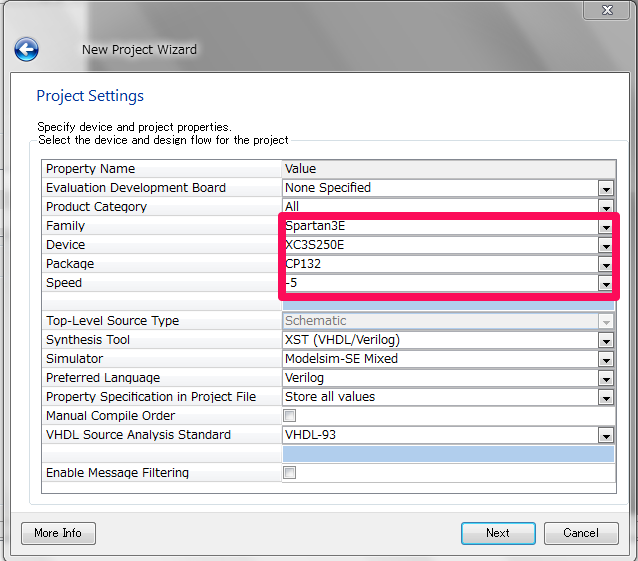This screenshot has width=638, height=561.
Task: Select the Property Name column header
Action: 162,169
